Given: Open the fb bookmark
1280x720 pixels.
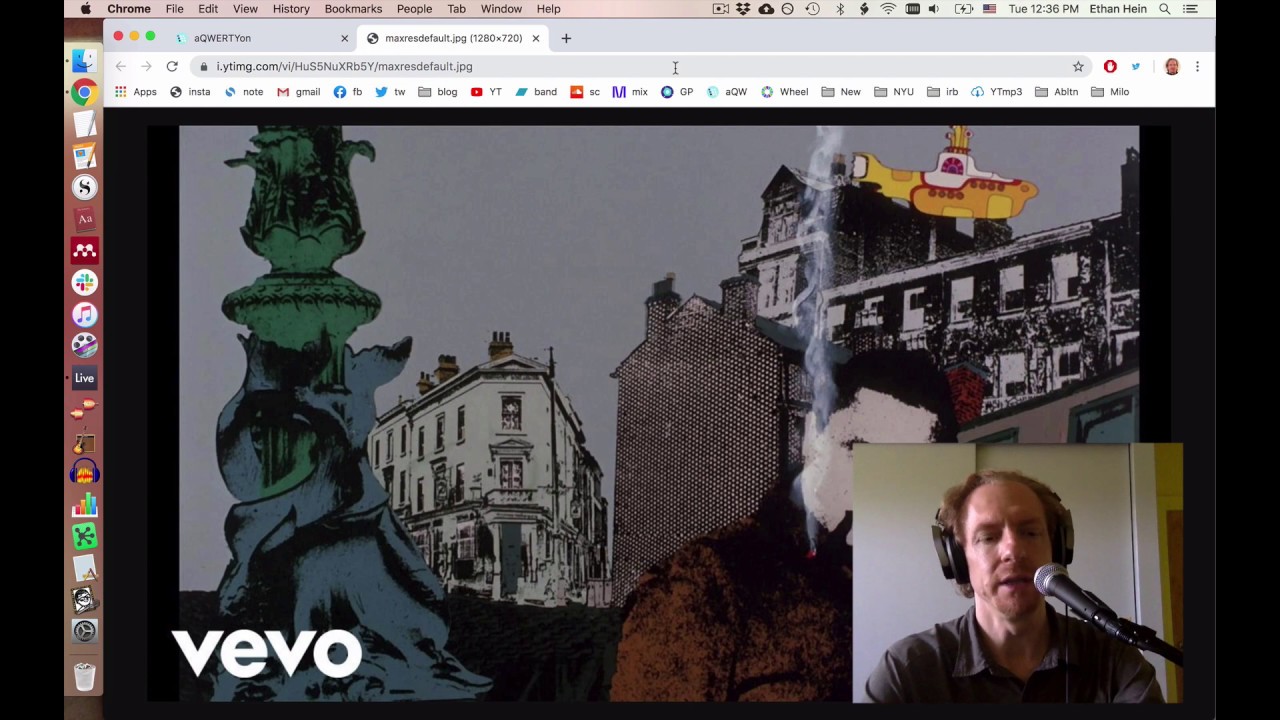Looking at the screenshot, I should point(348,92).
